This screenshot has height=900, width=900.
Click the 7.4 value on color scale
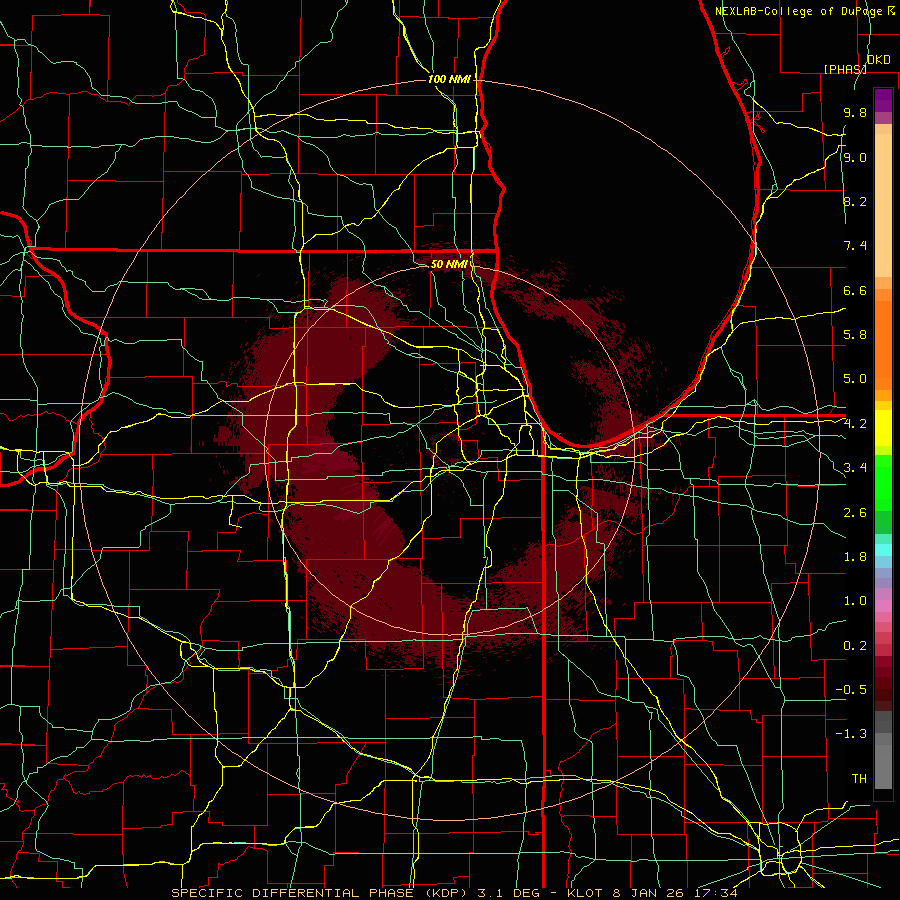pyautogui.click(x=855, y=246)
